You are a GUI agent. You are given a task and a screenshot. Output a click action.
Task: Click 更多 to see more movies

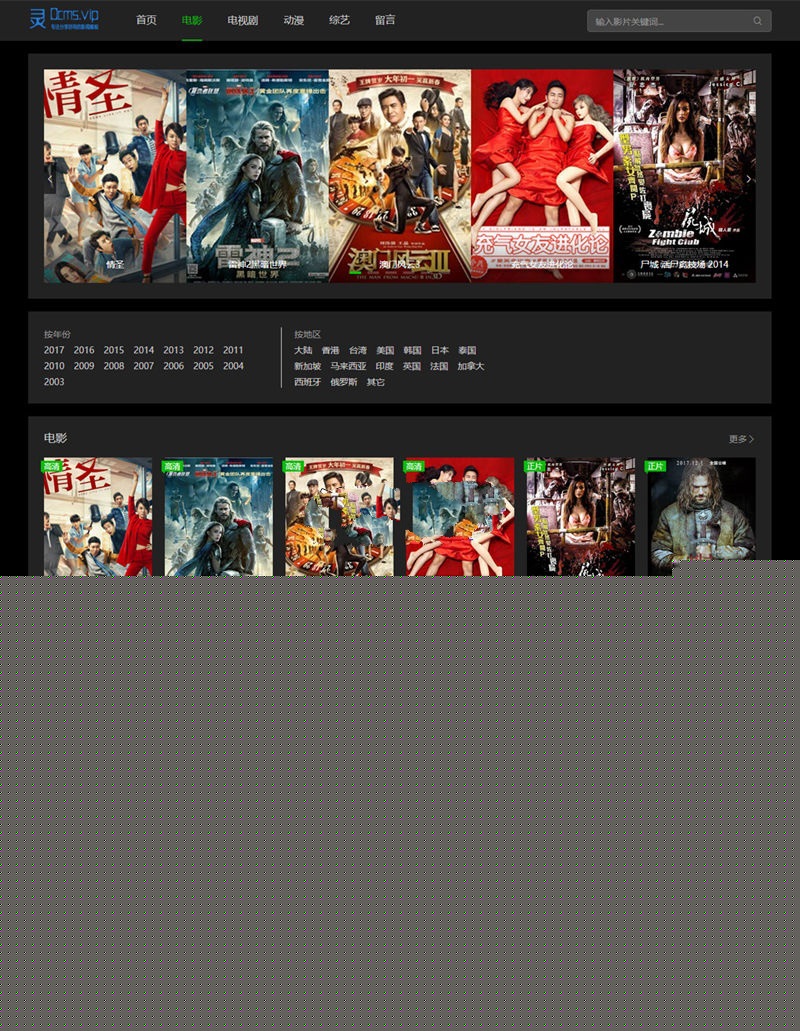tap(741, 439)
